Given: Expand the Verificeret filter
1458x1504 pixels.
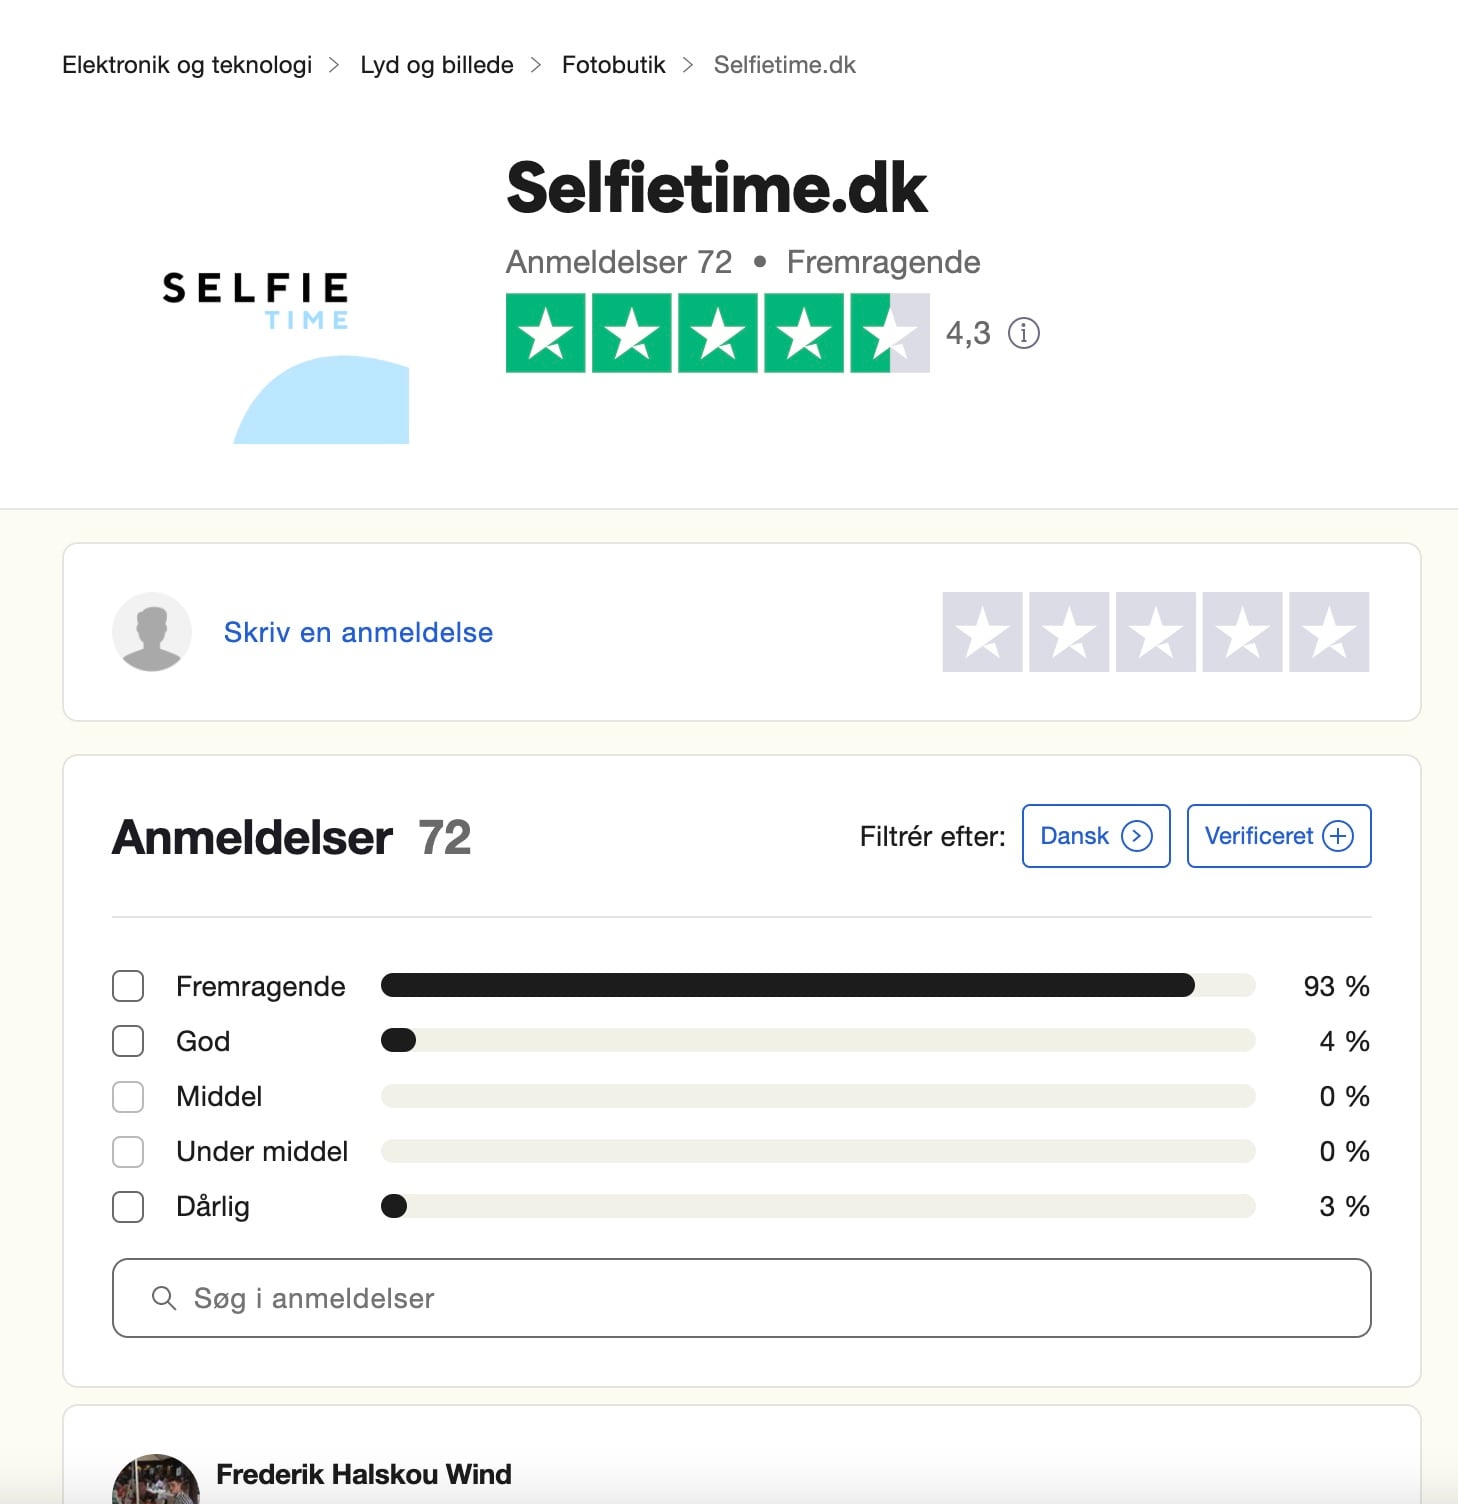Looking at the screenshot, I should (x=1278, y=836).
